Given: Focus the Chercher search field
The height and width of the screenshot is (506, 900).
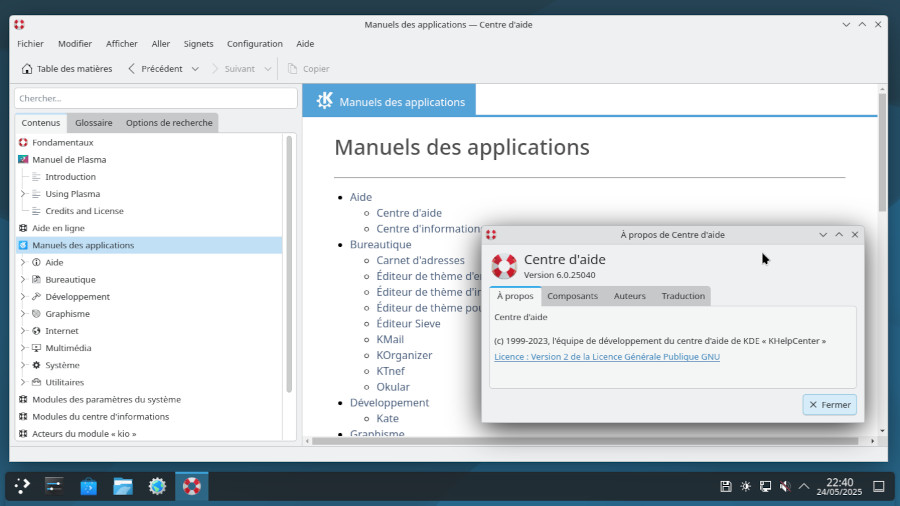Looking at the screenshot, I should [x=156, y=98].
